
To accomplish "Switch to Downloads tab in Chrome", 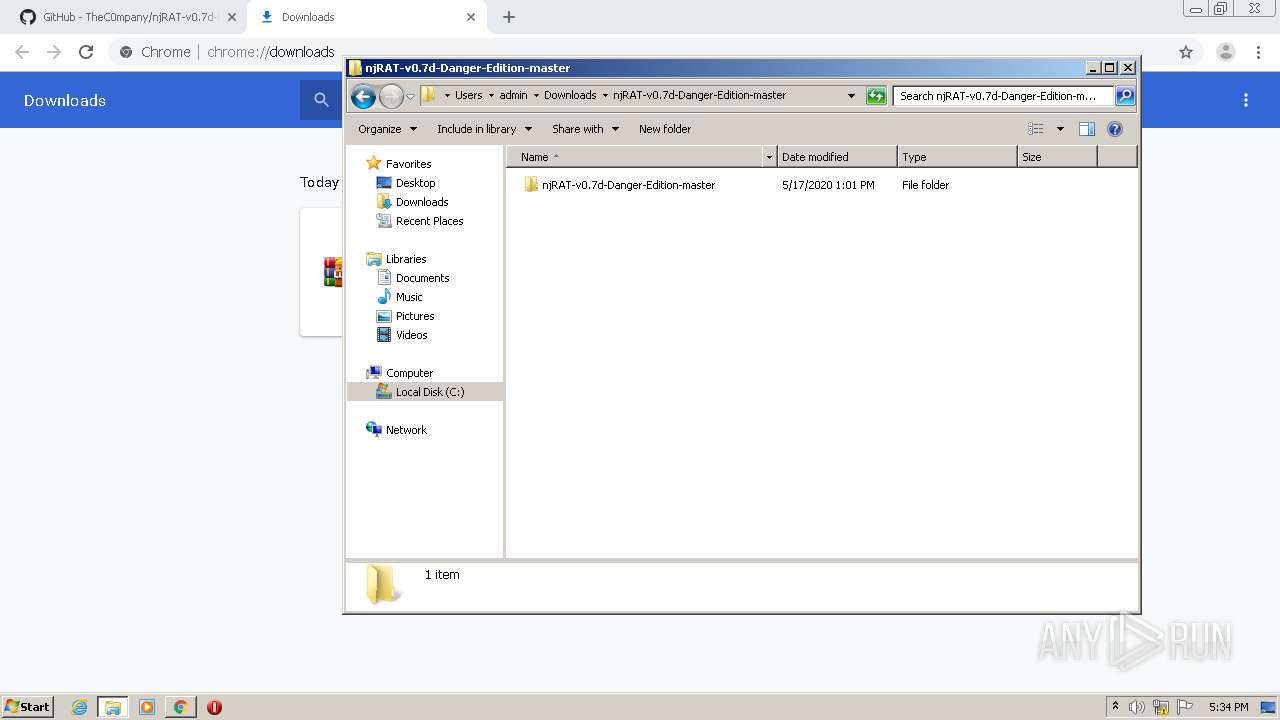I will point(366,17).
